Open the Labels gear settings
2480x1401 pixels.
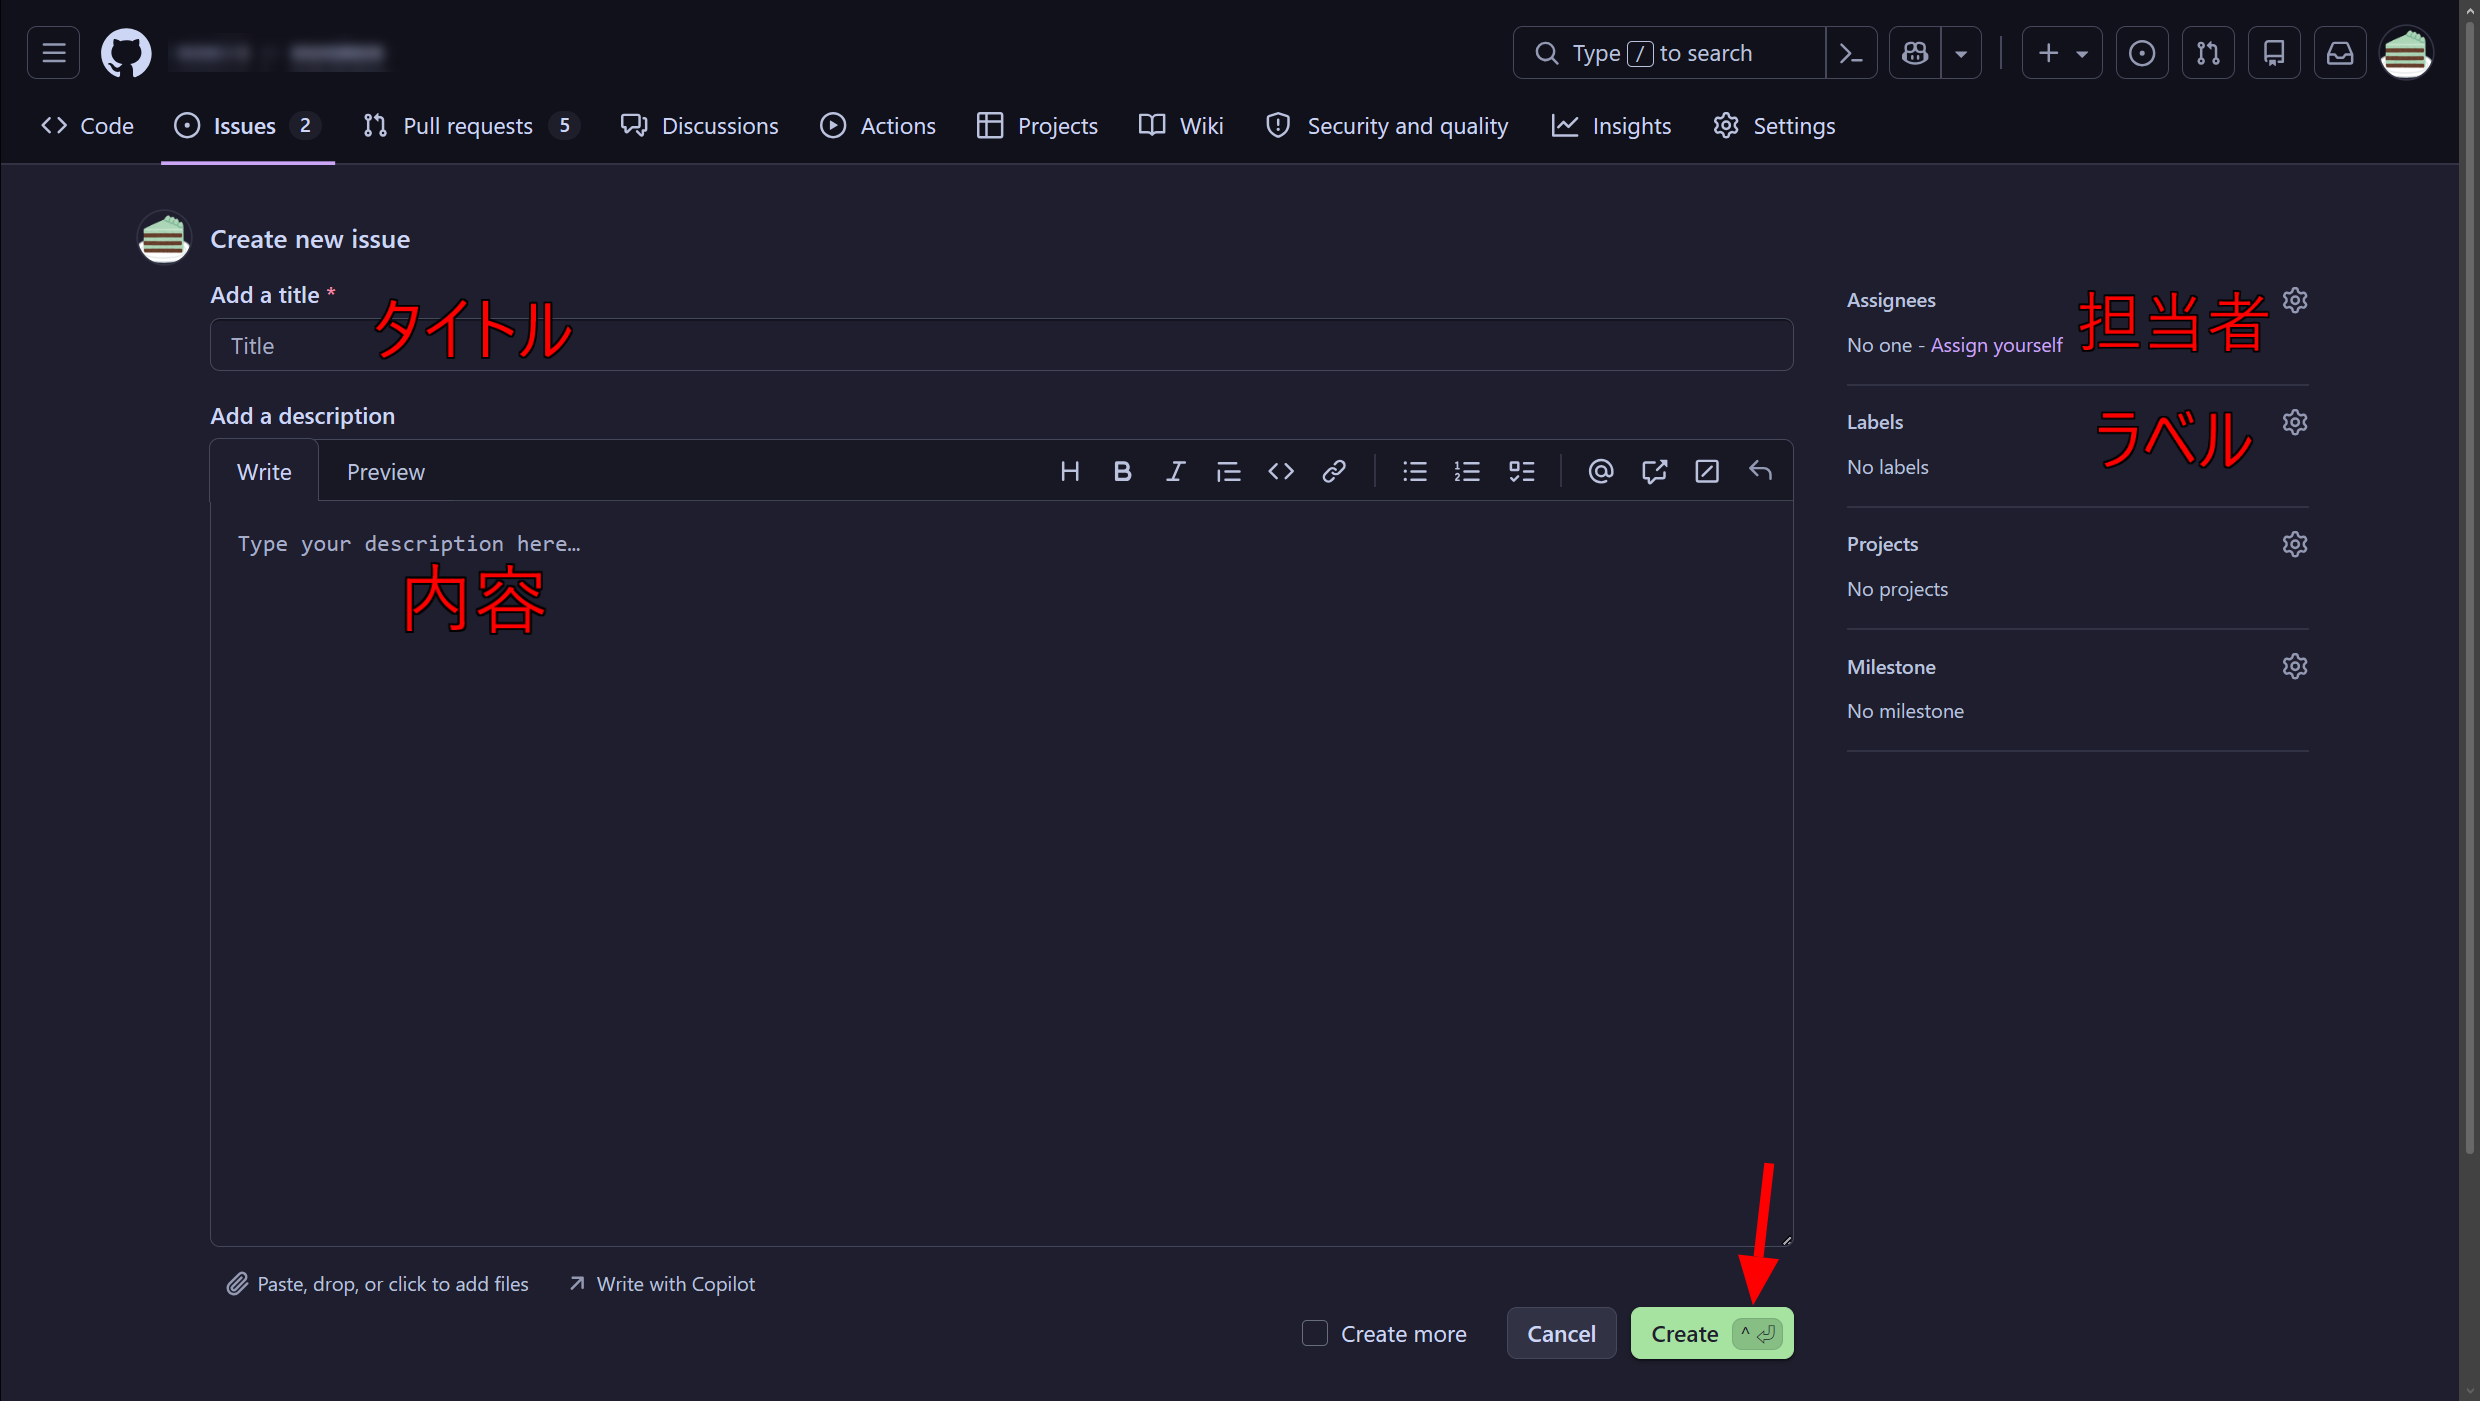tap(2295, 422)
